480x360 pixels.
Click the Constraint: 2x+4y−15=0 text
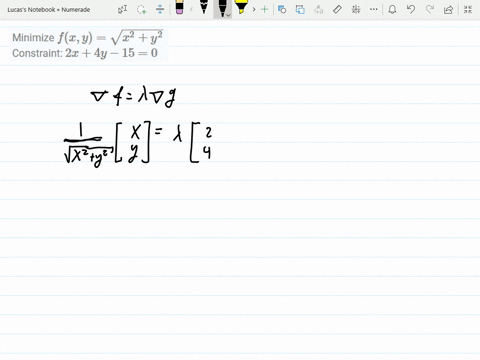pos(85,53)
